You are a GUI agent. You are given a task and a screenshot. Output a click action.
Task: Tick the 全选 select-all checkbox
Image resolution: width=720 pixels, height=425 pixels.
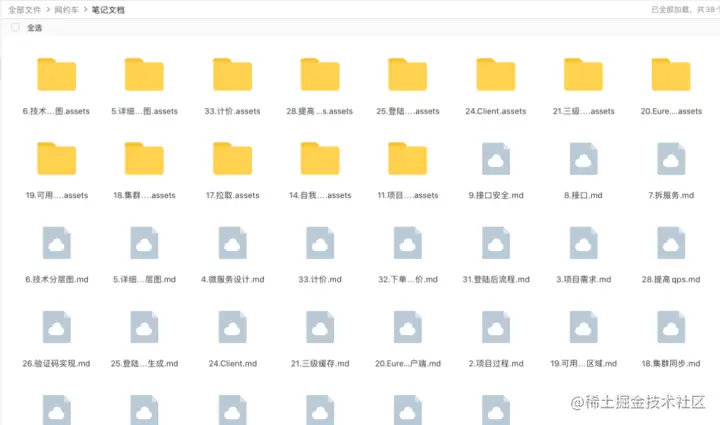coord(15,28)
